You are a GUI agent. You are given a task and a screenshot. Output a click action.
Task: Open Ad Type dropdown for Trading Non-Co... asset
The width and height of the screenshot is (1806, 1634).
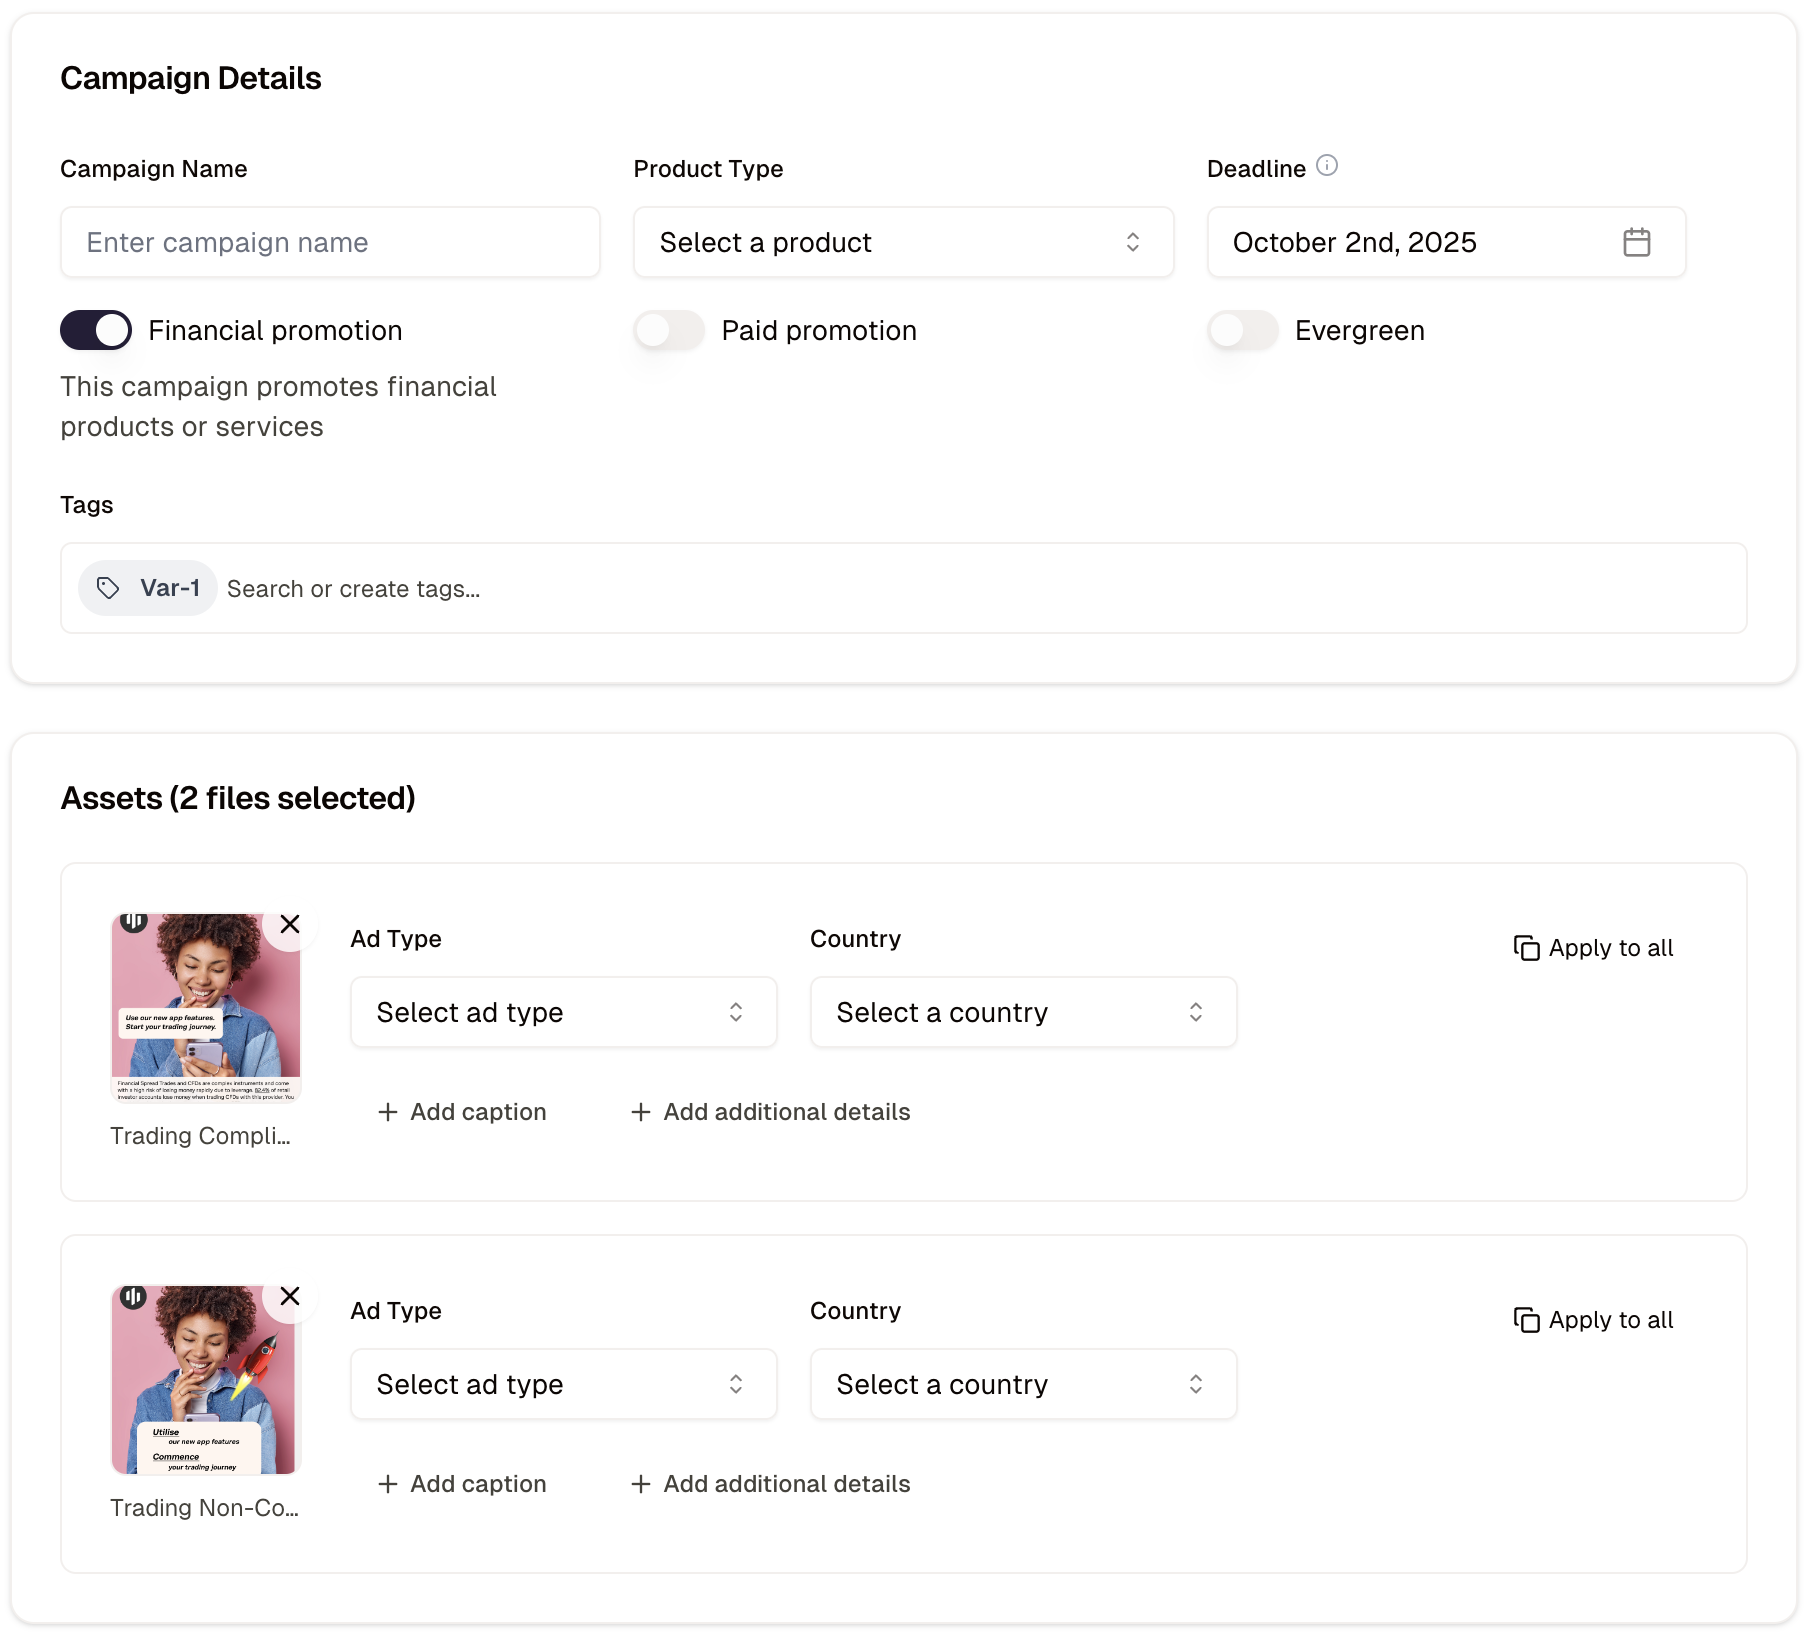[563, 1384]
